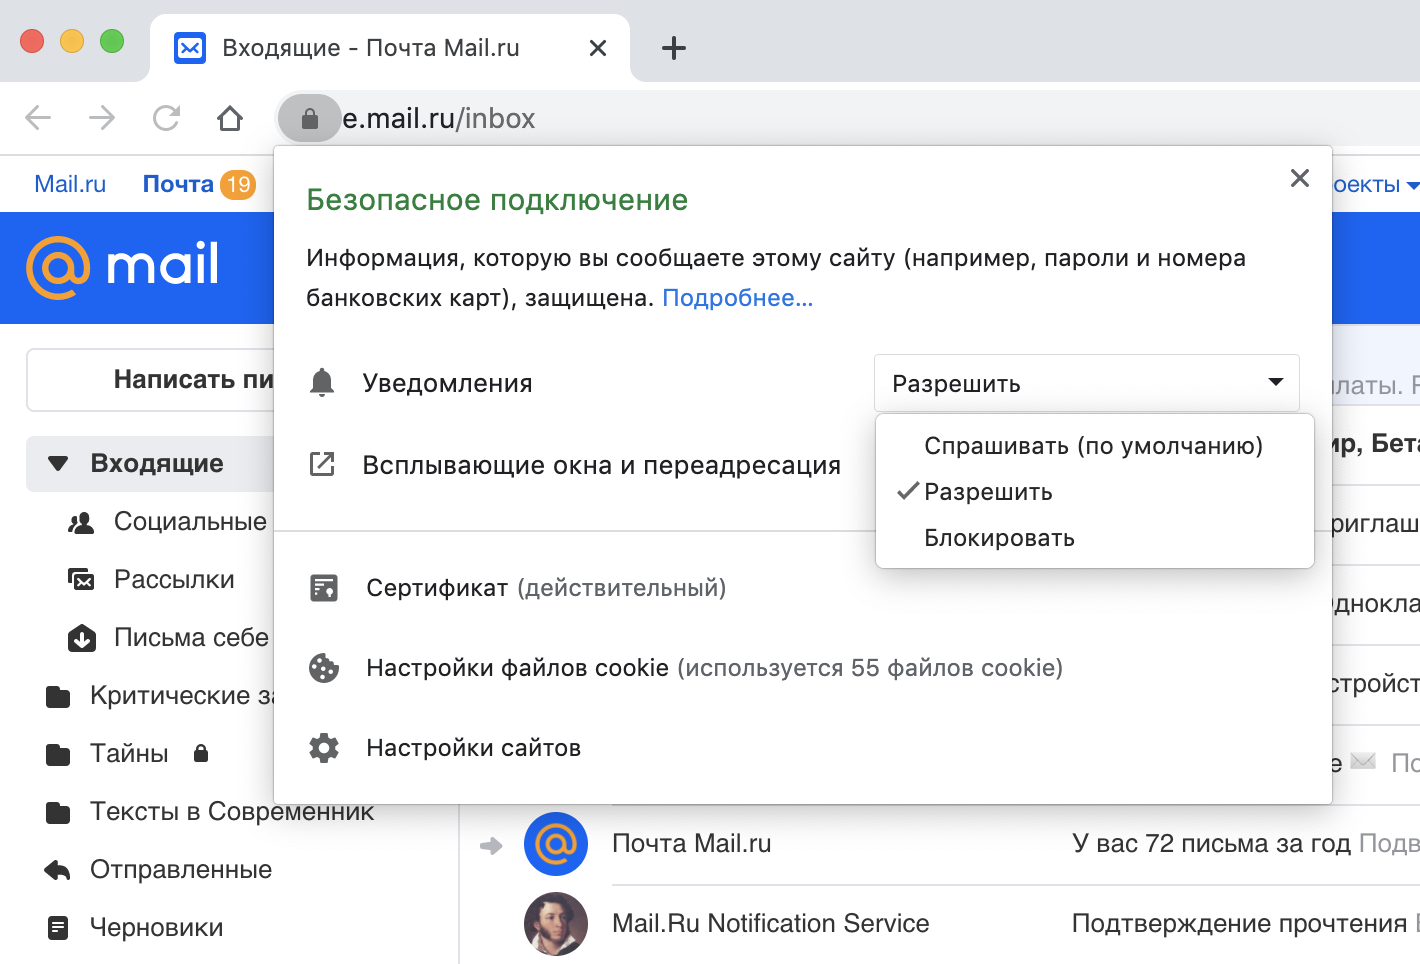Viewport: 1420px width, 964px height.
Task: Click the forwarded arrow beside Почта Mail.ru email
Action: click(491, 846)
